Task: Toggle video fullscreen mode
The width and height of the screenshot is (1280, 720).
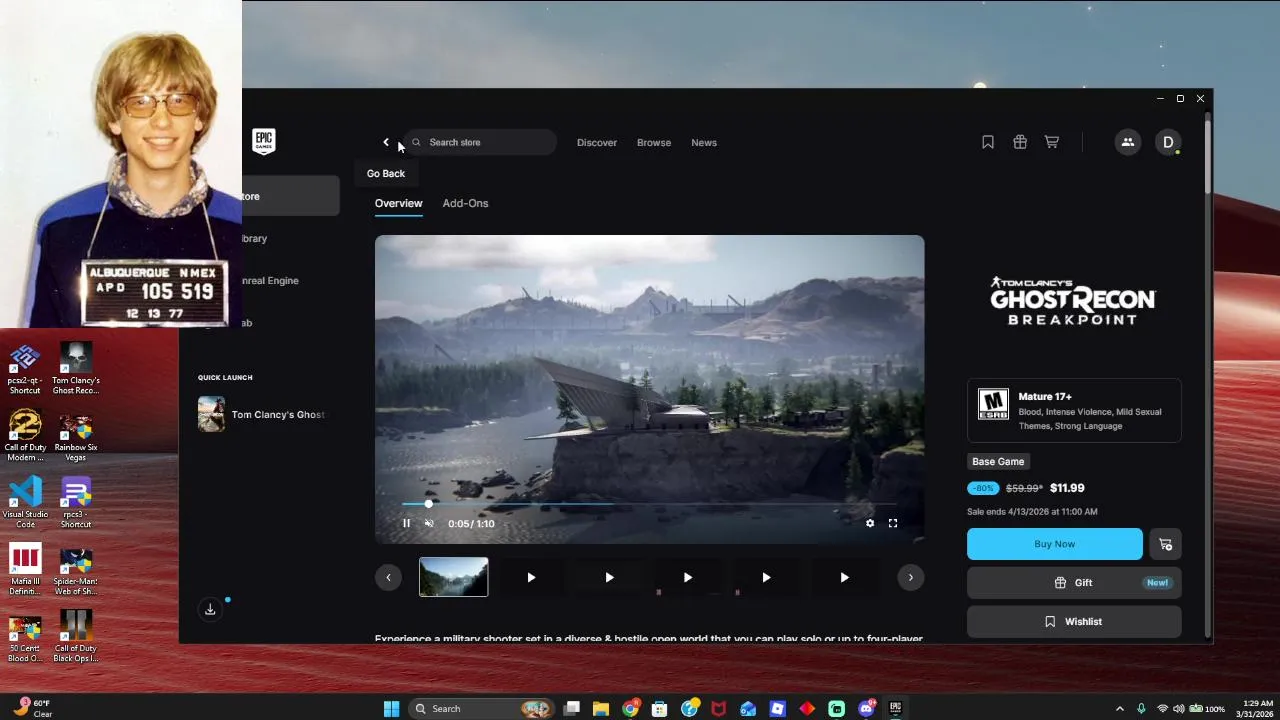Action: [x=893, y=523]
